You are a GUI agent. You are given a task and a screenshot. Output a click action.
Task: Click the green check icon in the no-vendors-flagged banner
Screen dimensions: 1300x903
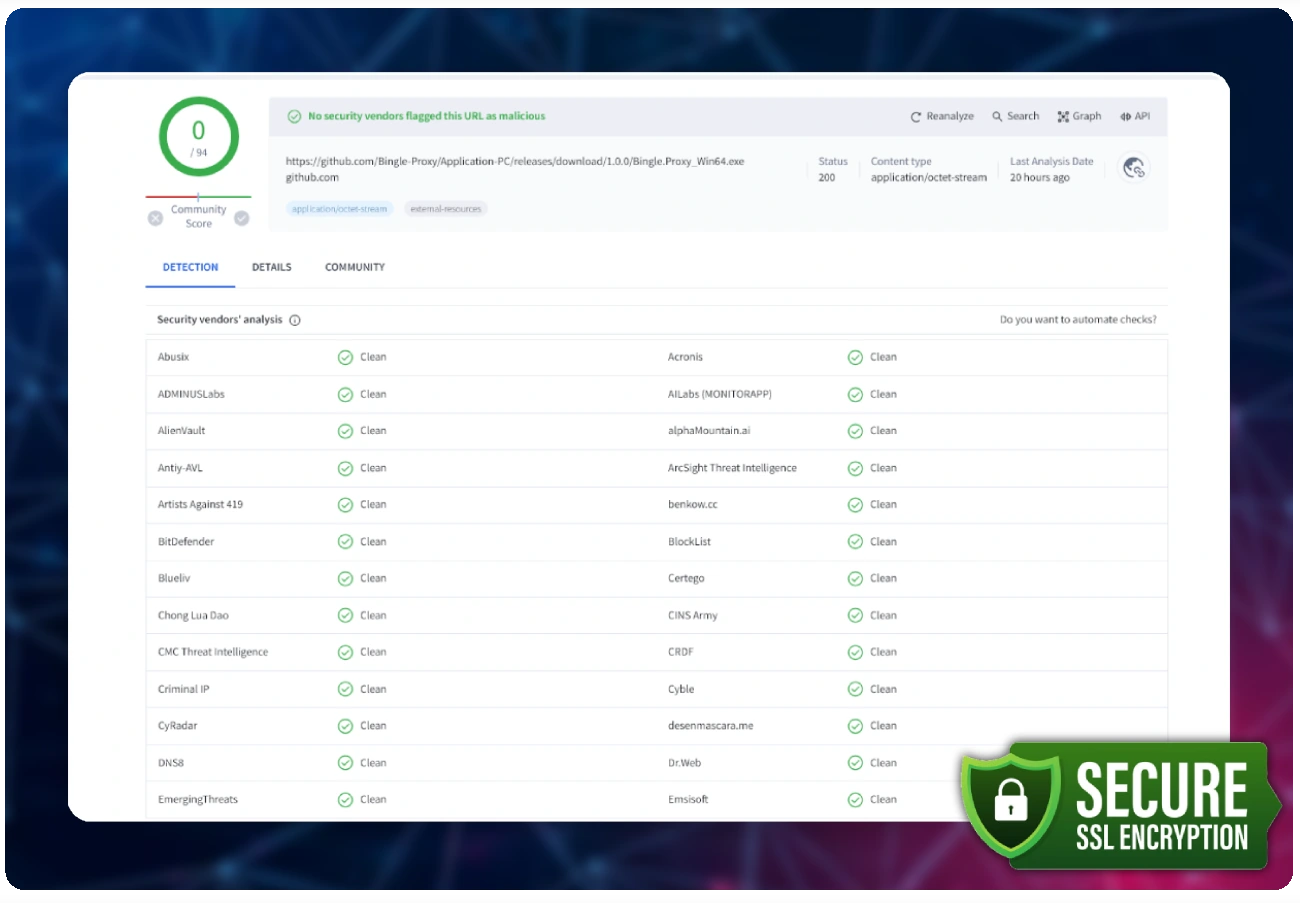tap(294, 116)
